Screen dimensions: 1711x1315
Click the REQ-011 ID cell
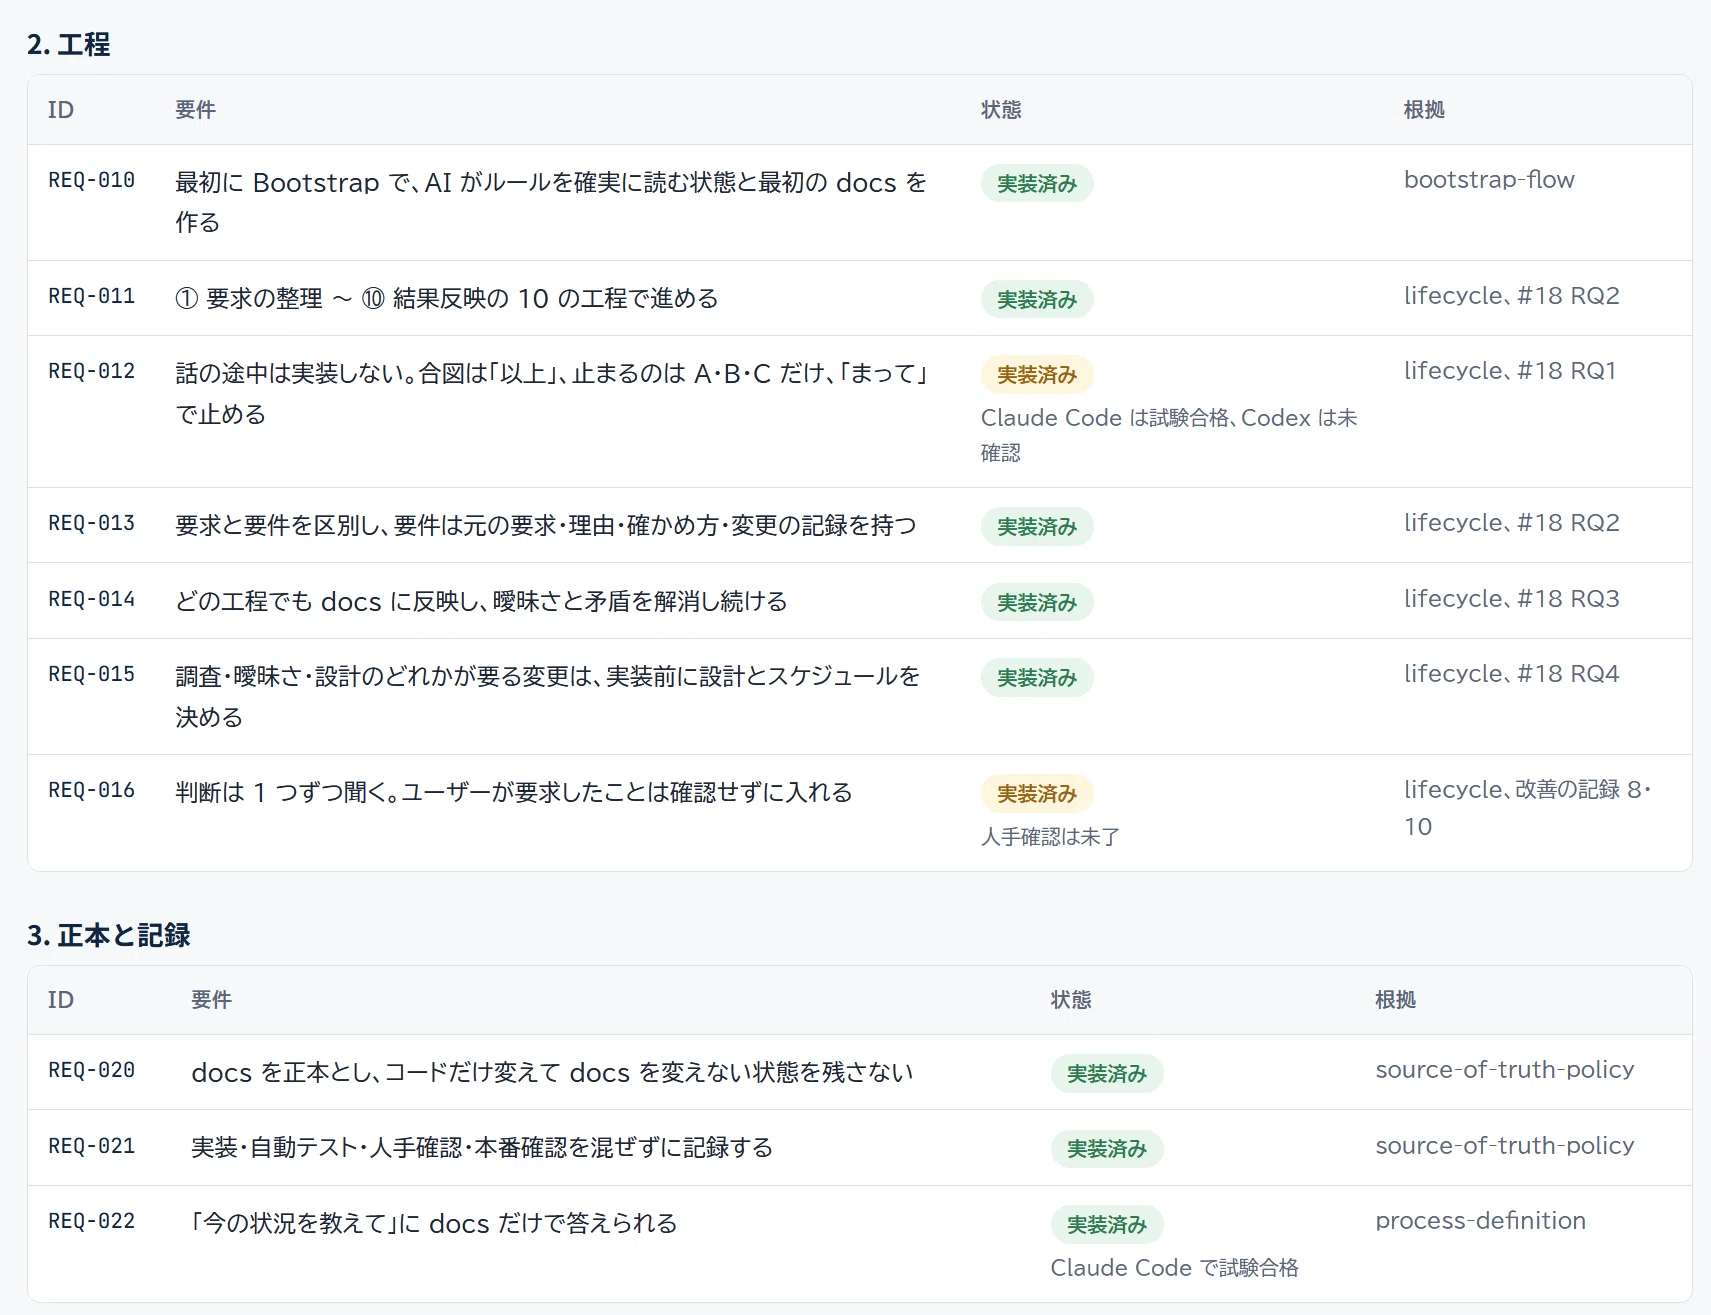(x=91, y=296)
